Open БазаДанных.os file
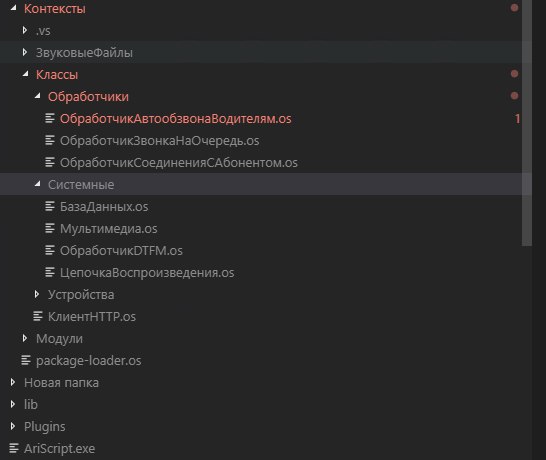The width and height of the screenshot is (546, 460). click(x=104, y=207)
